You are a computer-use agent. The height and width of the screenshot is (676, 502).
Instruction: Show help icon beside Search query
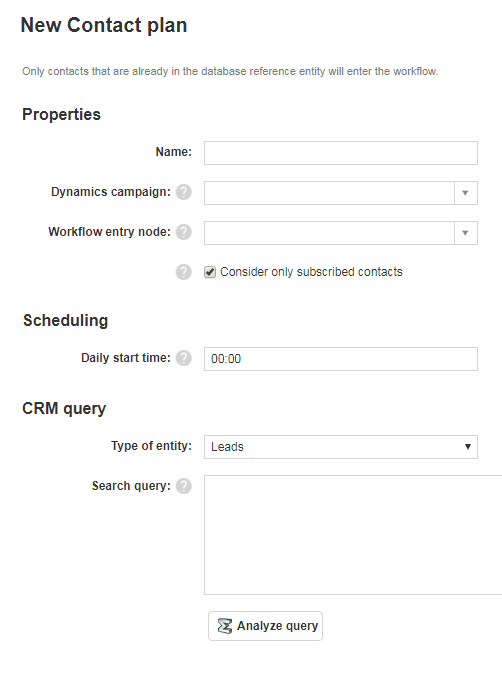(184, 486)
